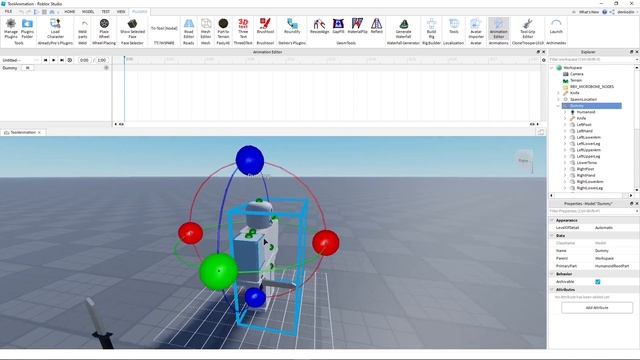This screenshot has width=640, height=360.
Task: Open the ResizeAlign tool
Action: point(319,26)
